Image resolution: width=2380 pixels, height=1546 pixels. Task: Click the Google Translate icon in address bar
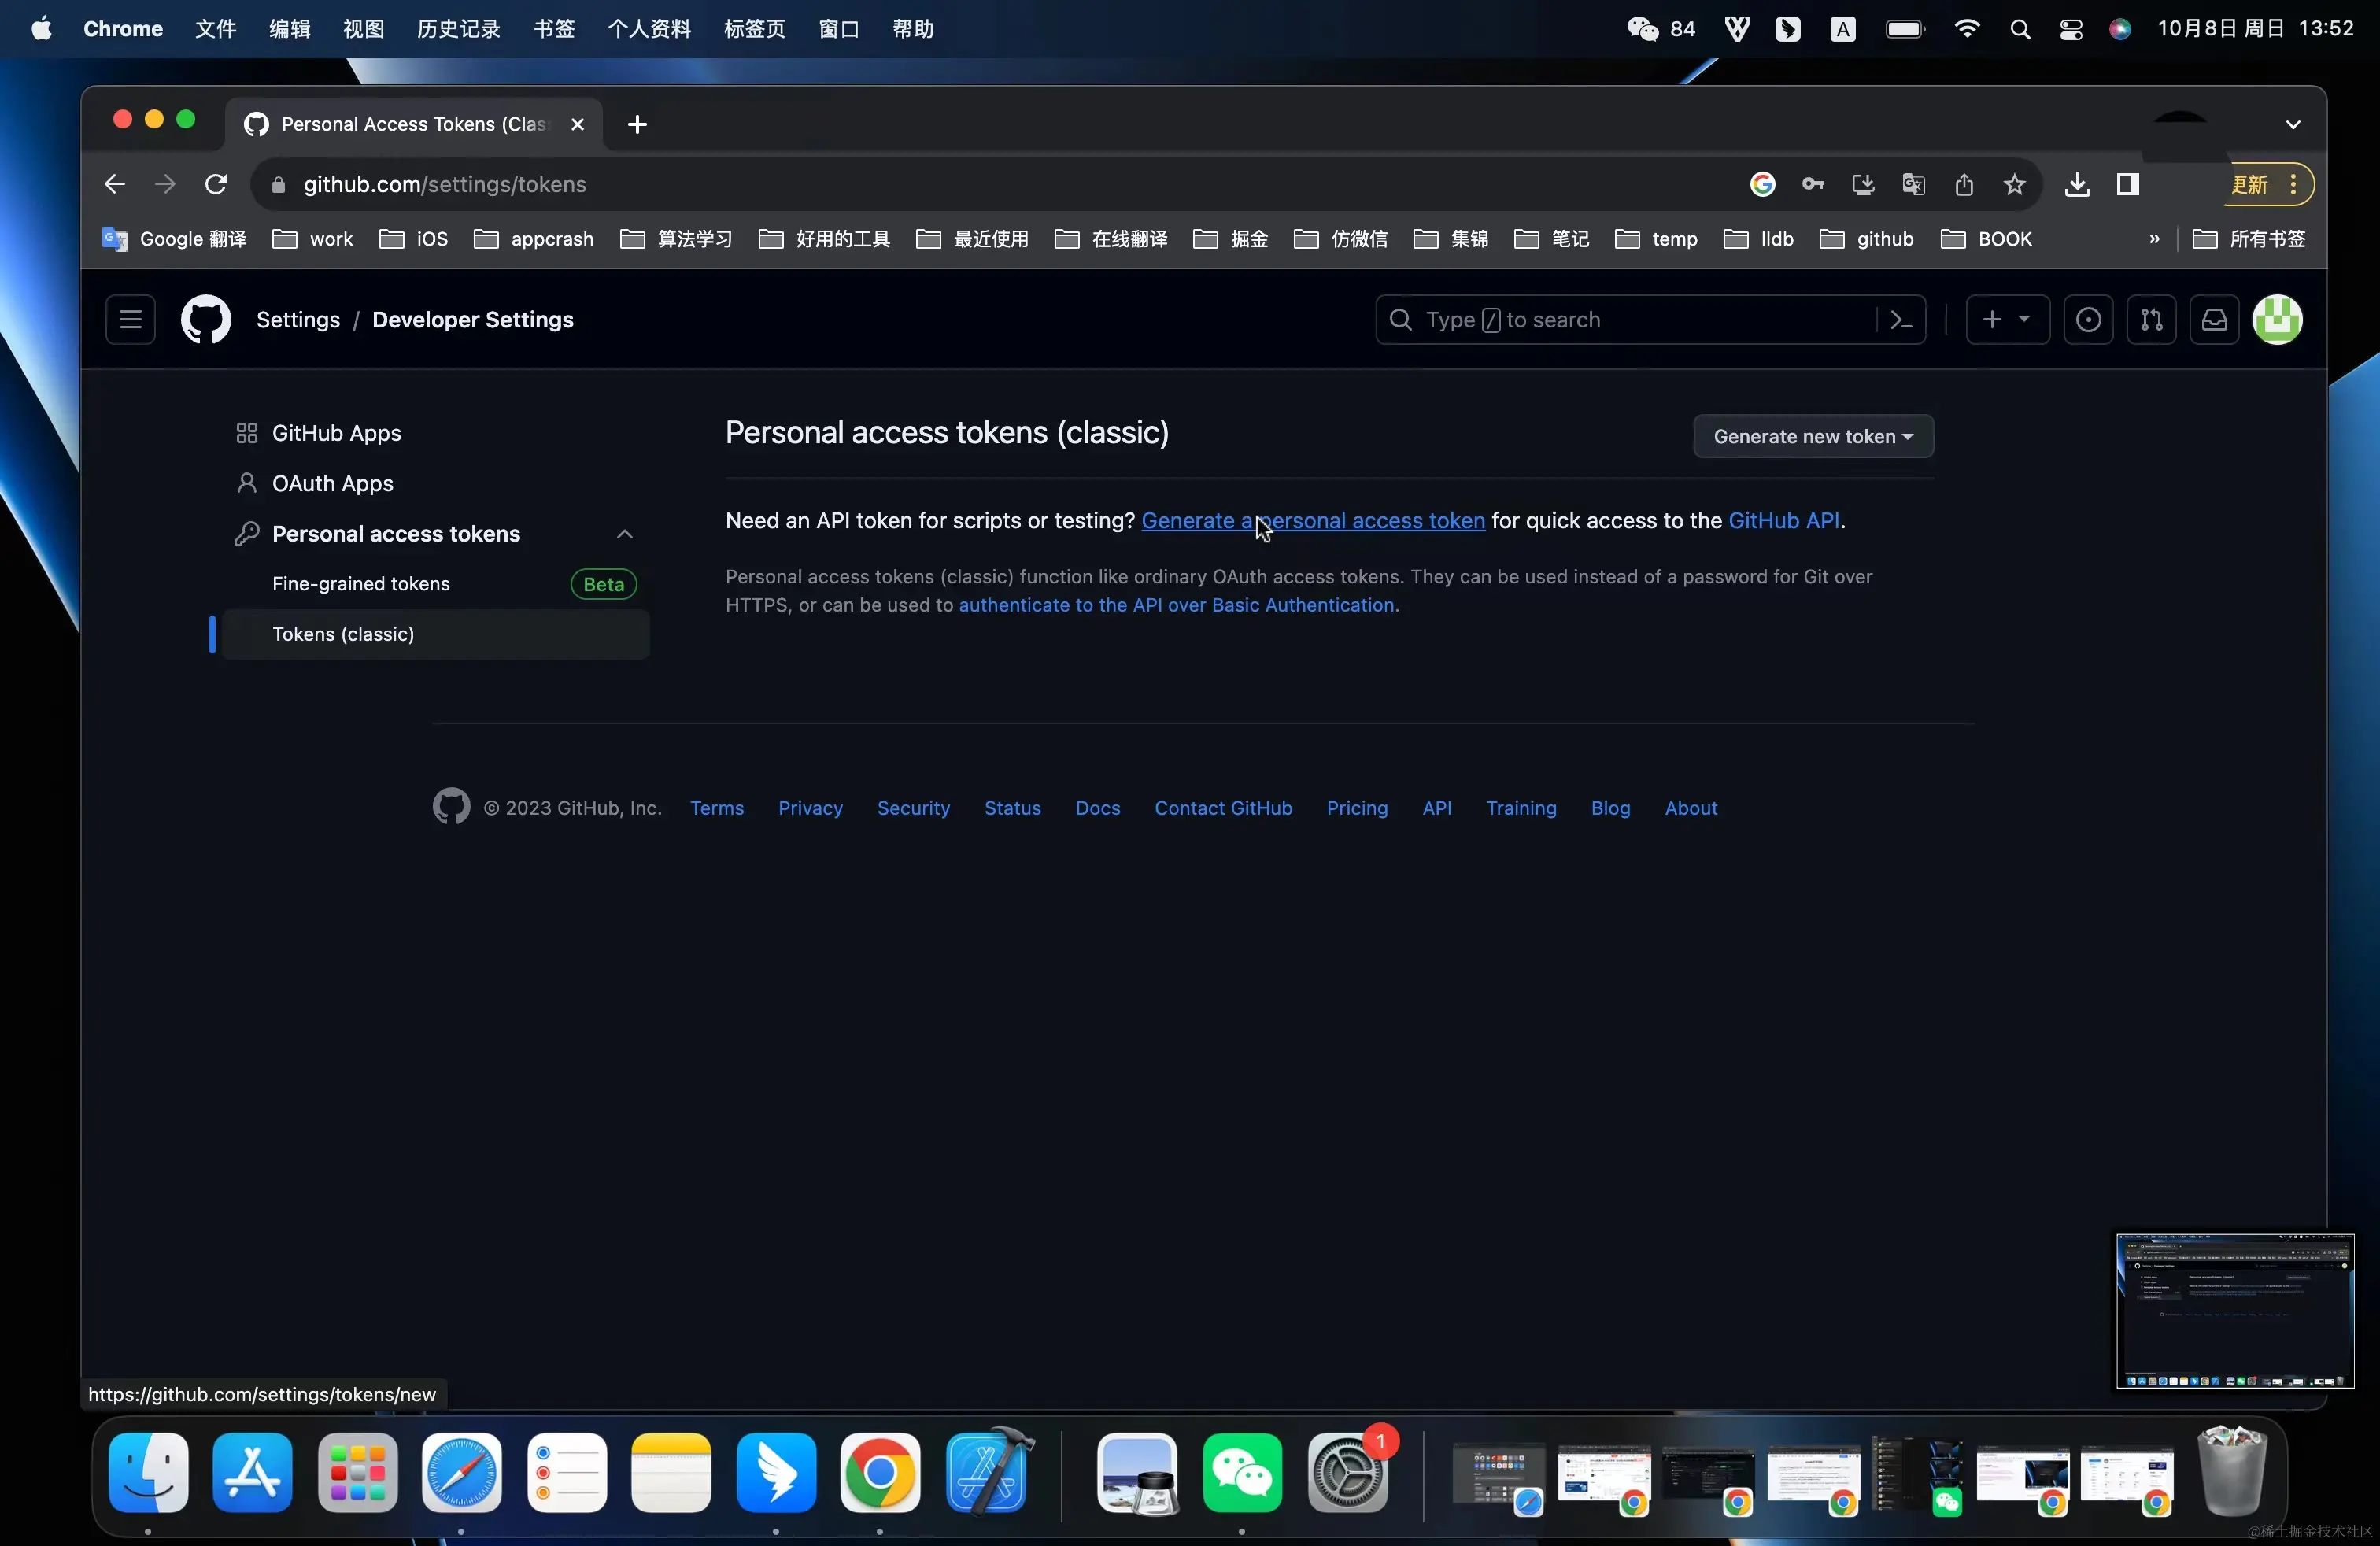(1913, 185)
